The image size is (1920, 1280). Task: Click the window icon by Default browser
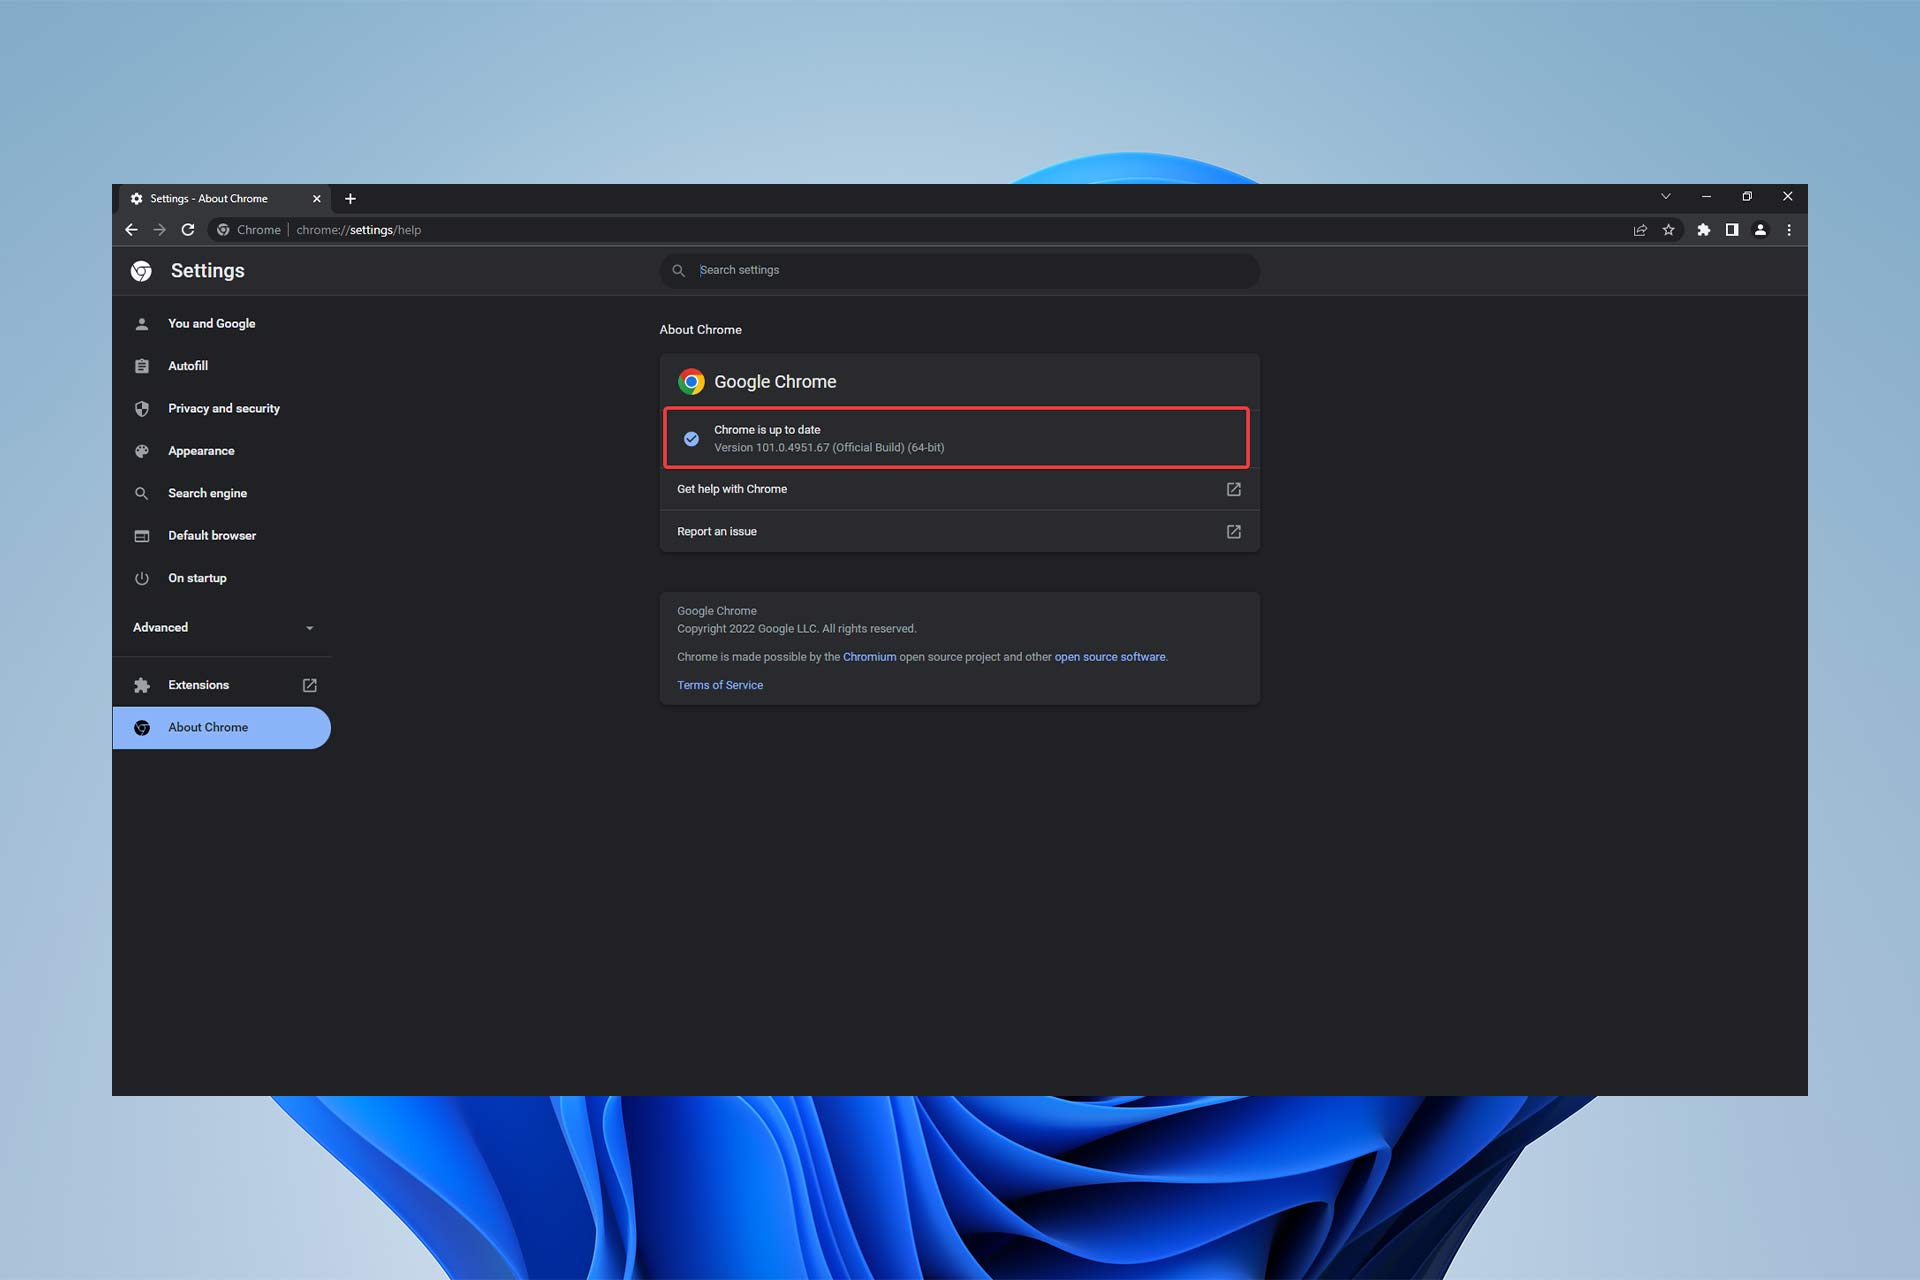[x=142, y=536]
